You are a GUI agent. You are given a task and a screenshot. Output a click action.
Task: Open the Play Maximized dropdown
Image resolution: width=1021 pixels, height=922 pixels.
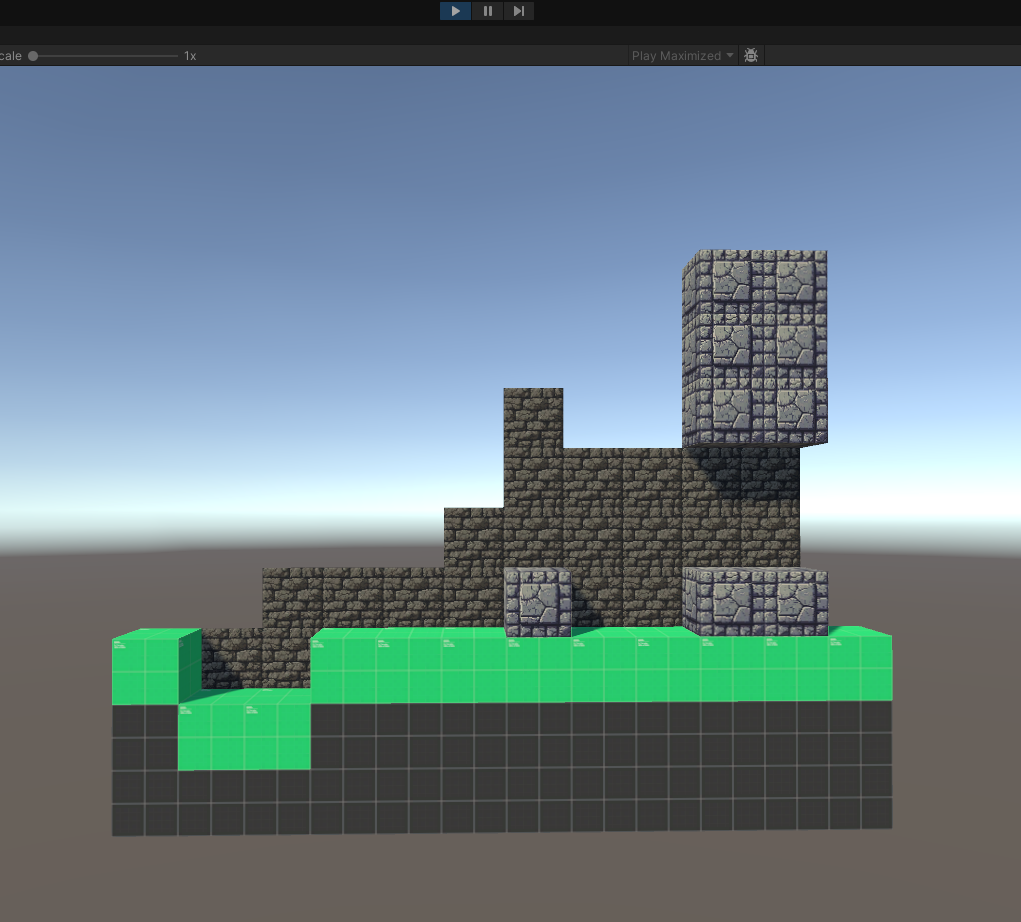(682, 56)
